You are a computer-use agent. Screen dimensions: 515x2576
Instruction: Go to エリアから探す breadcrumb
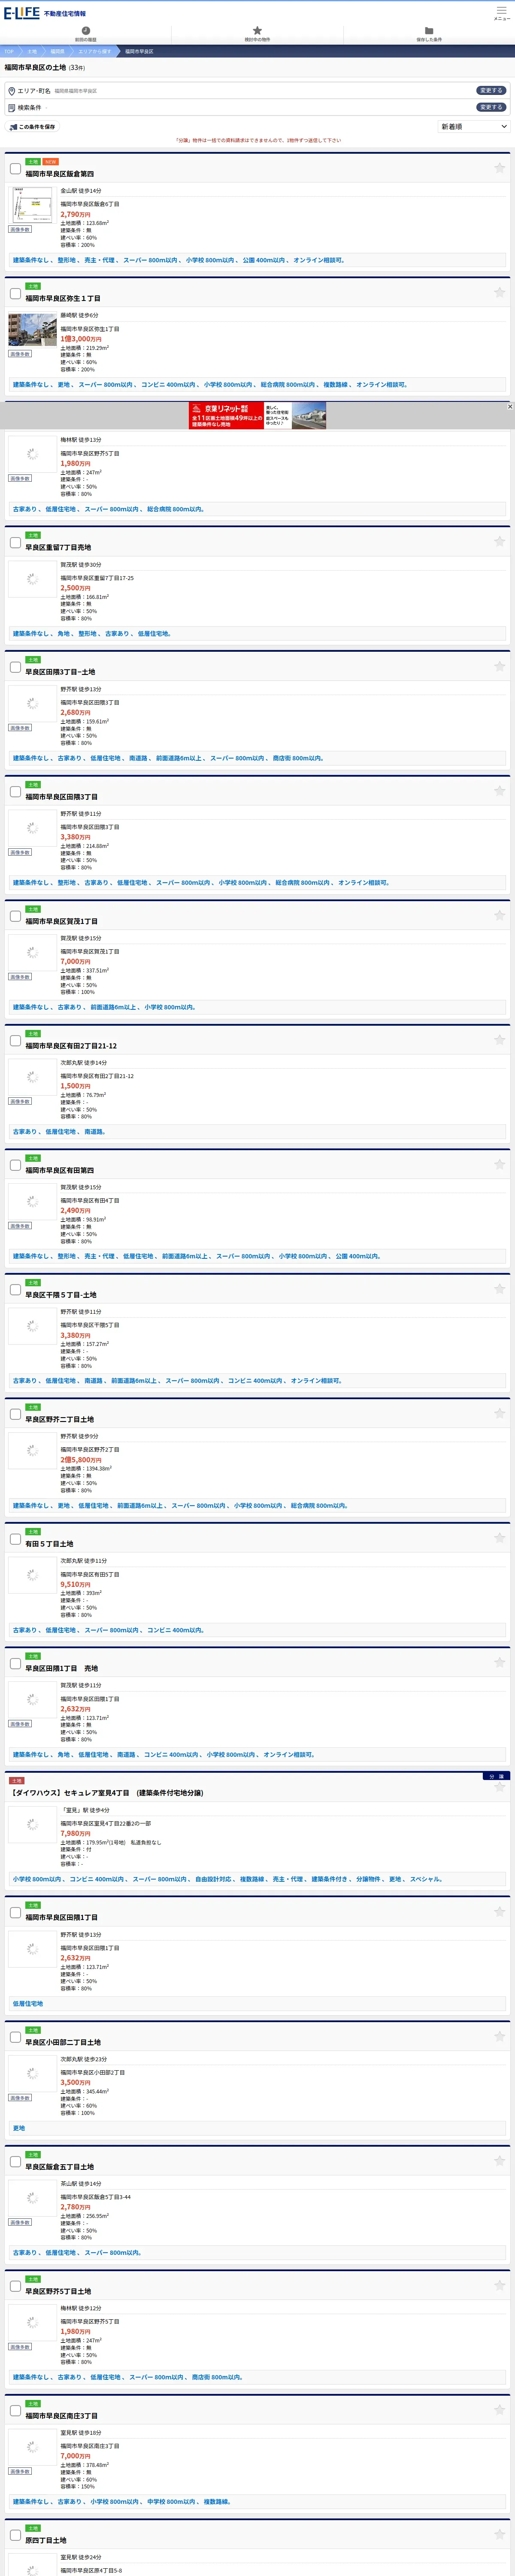pos(95,51)
